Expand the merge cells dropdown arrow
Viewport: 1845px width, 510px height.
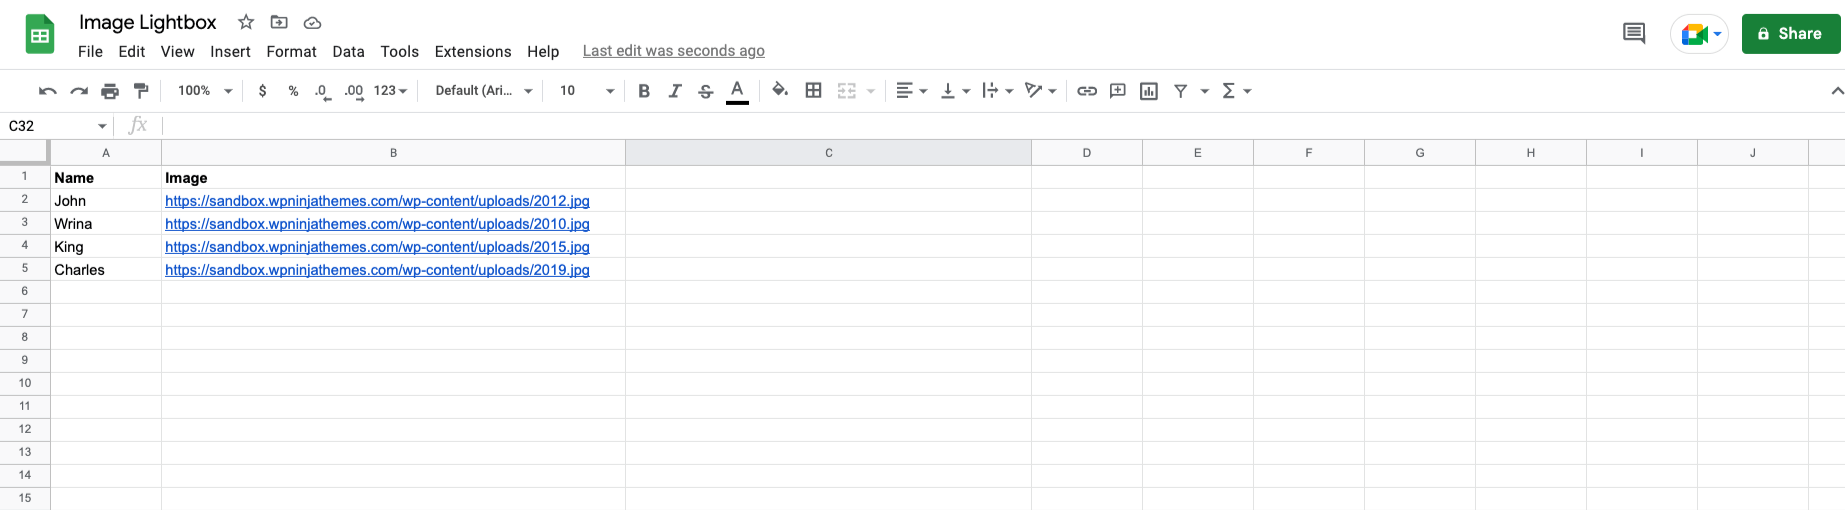tap(871, 91)
